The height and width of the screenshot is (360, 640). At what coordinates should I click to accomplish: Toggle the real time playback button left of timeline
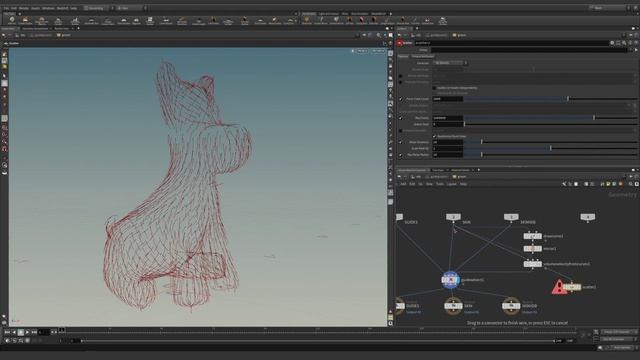tap(7, 340)
